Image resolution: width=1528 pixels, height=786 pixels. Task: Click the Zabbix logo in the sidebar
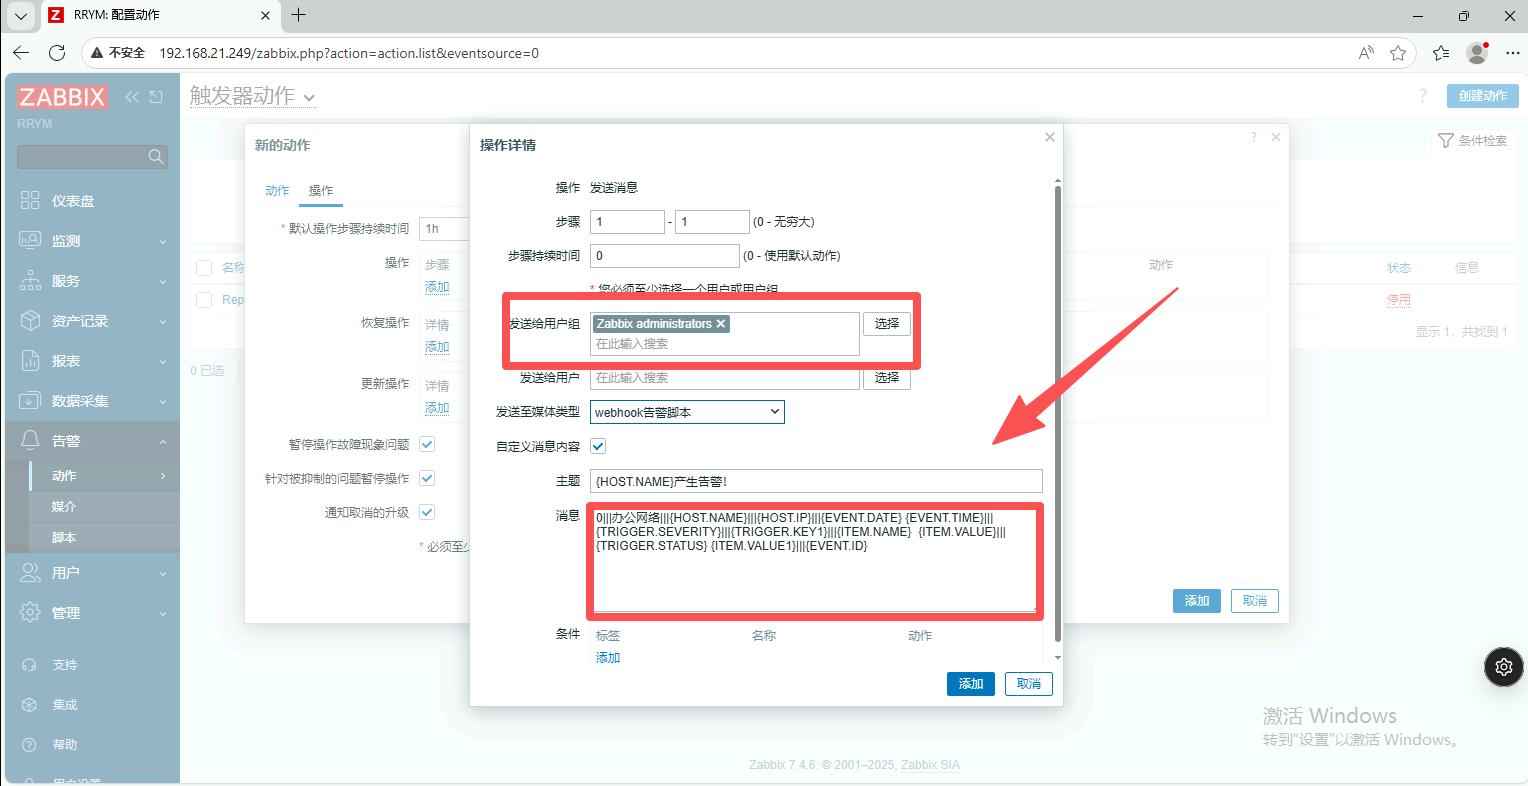pyautogui.click(x=62, y=97)
